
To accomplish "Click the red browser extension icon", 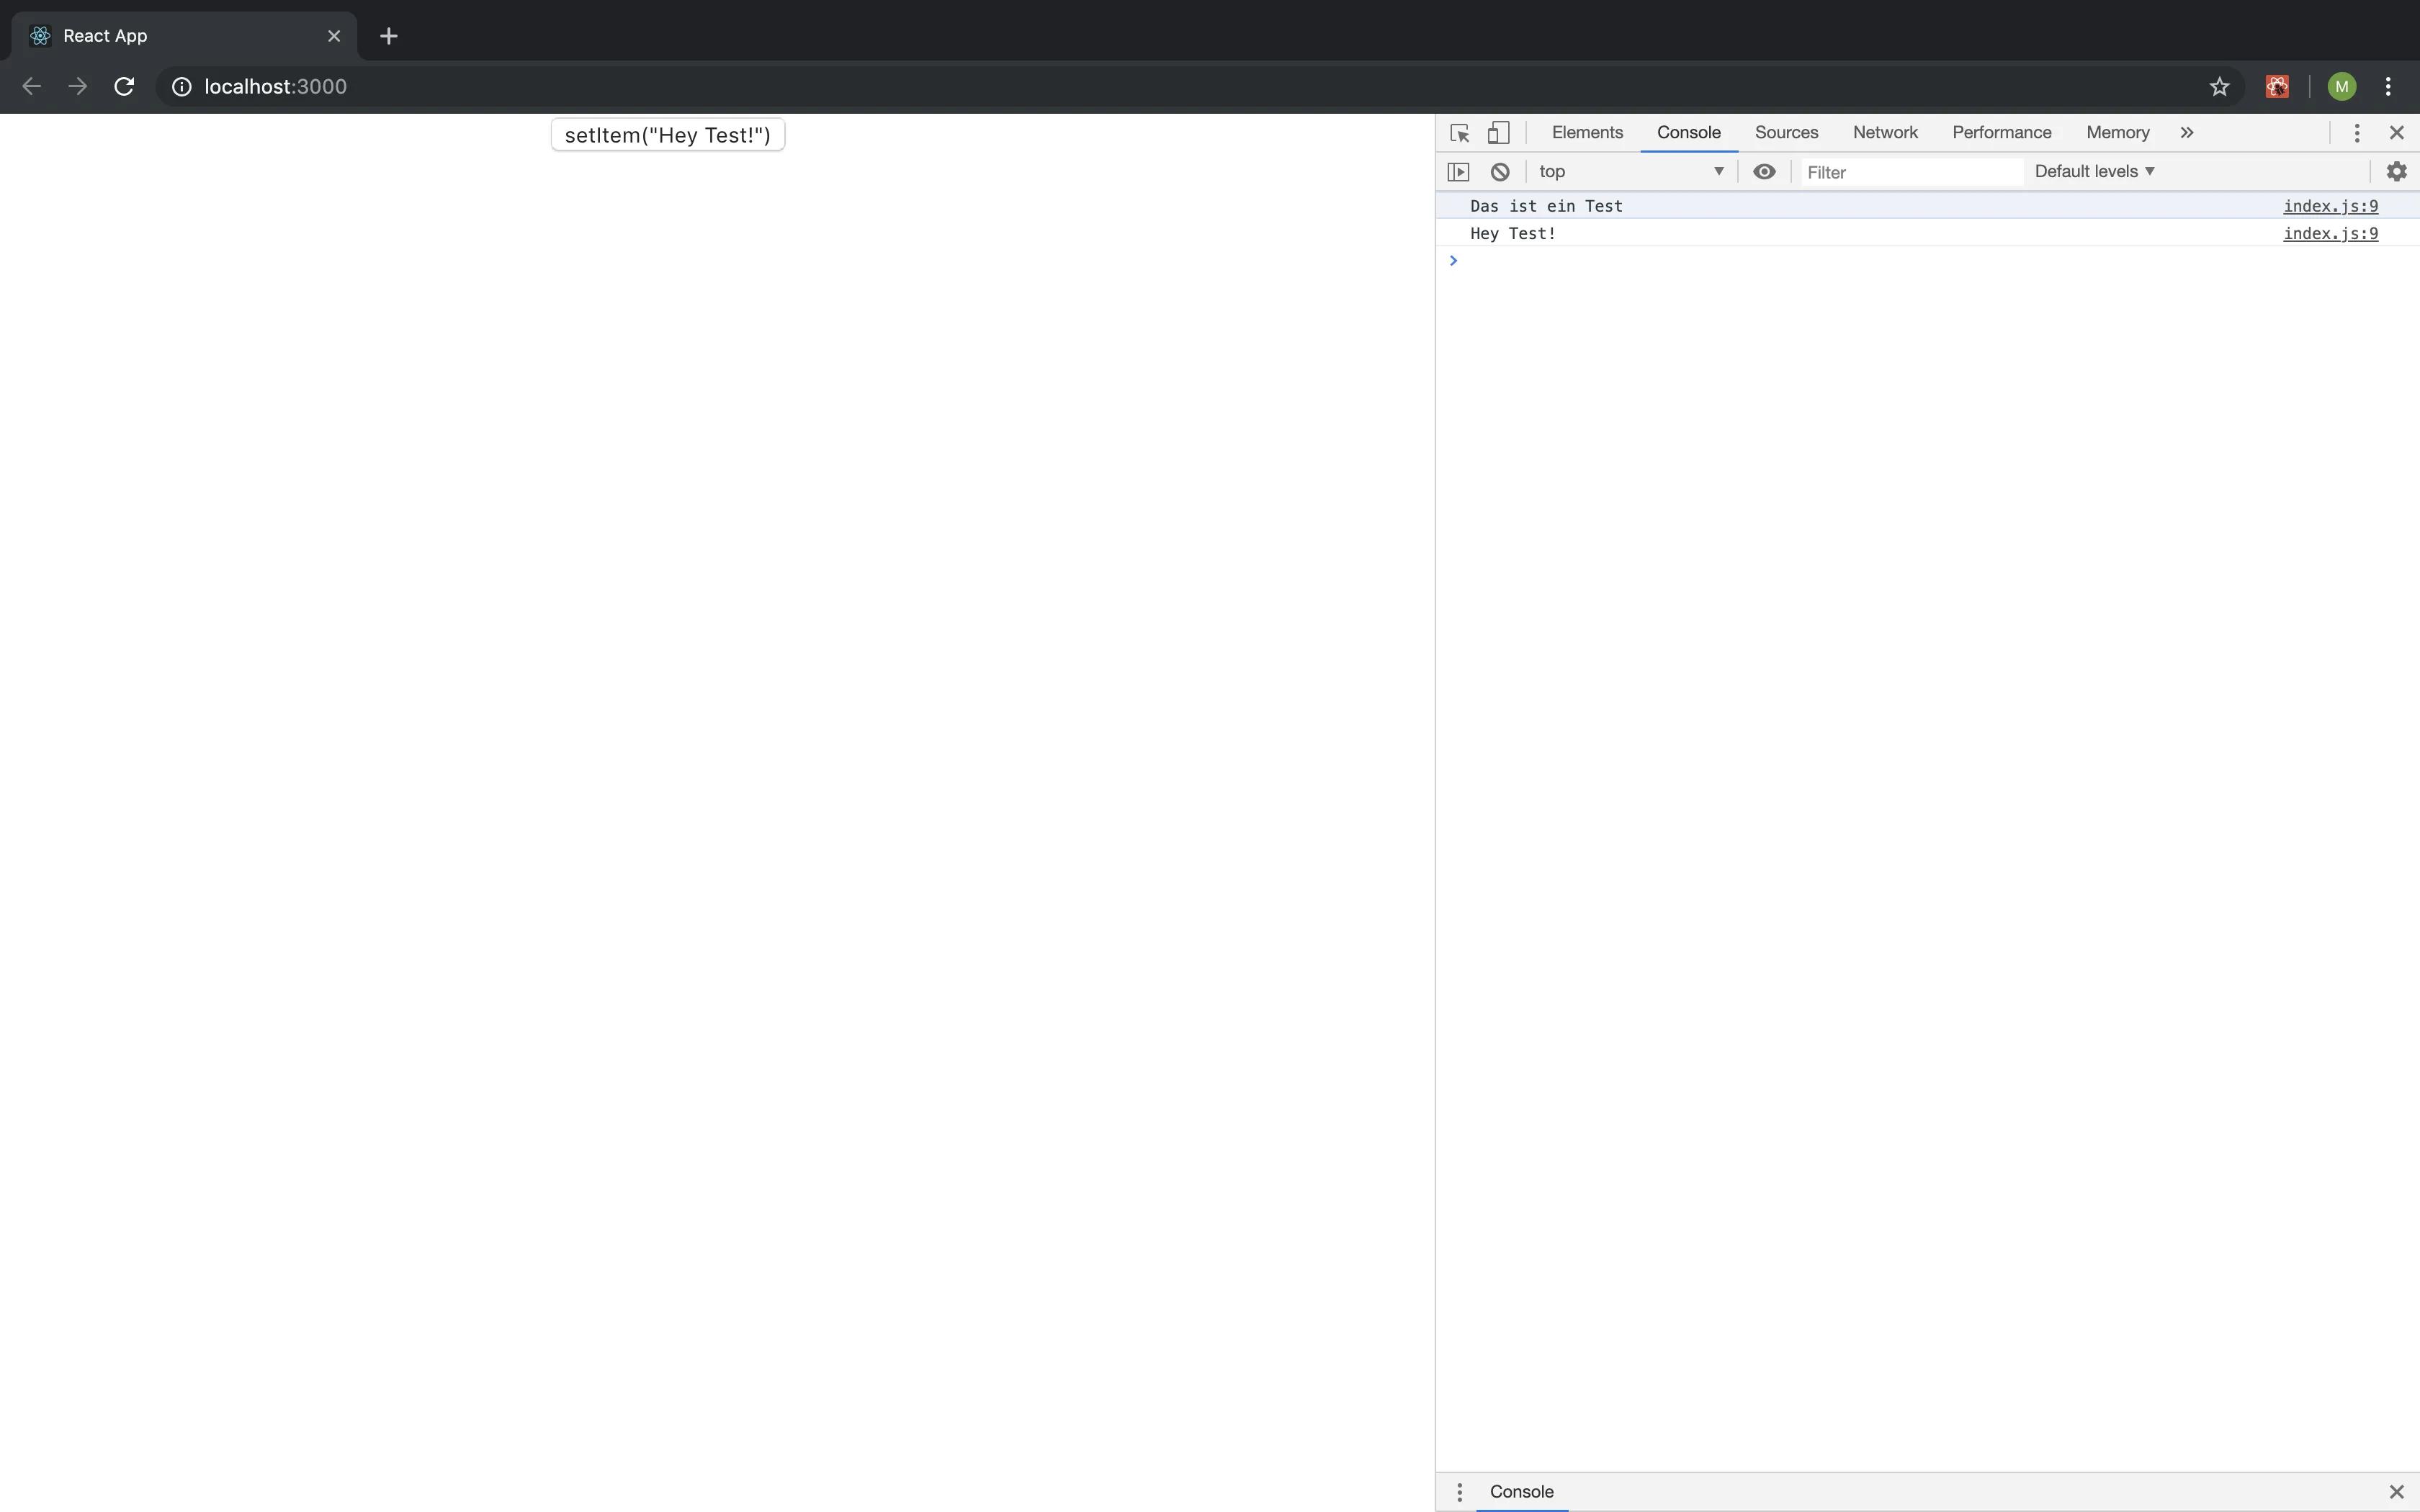I will point(2277,87).
